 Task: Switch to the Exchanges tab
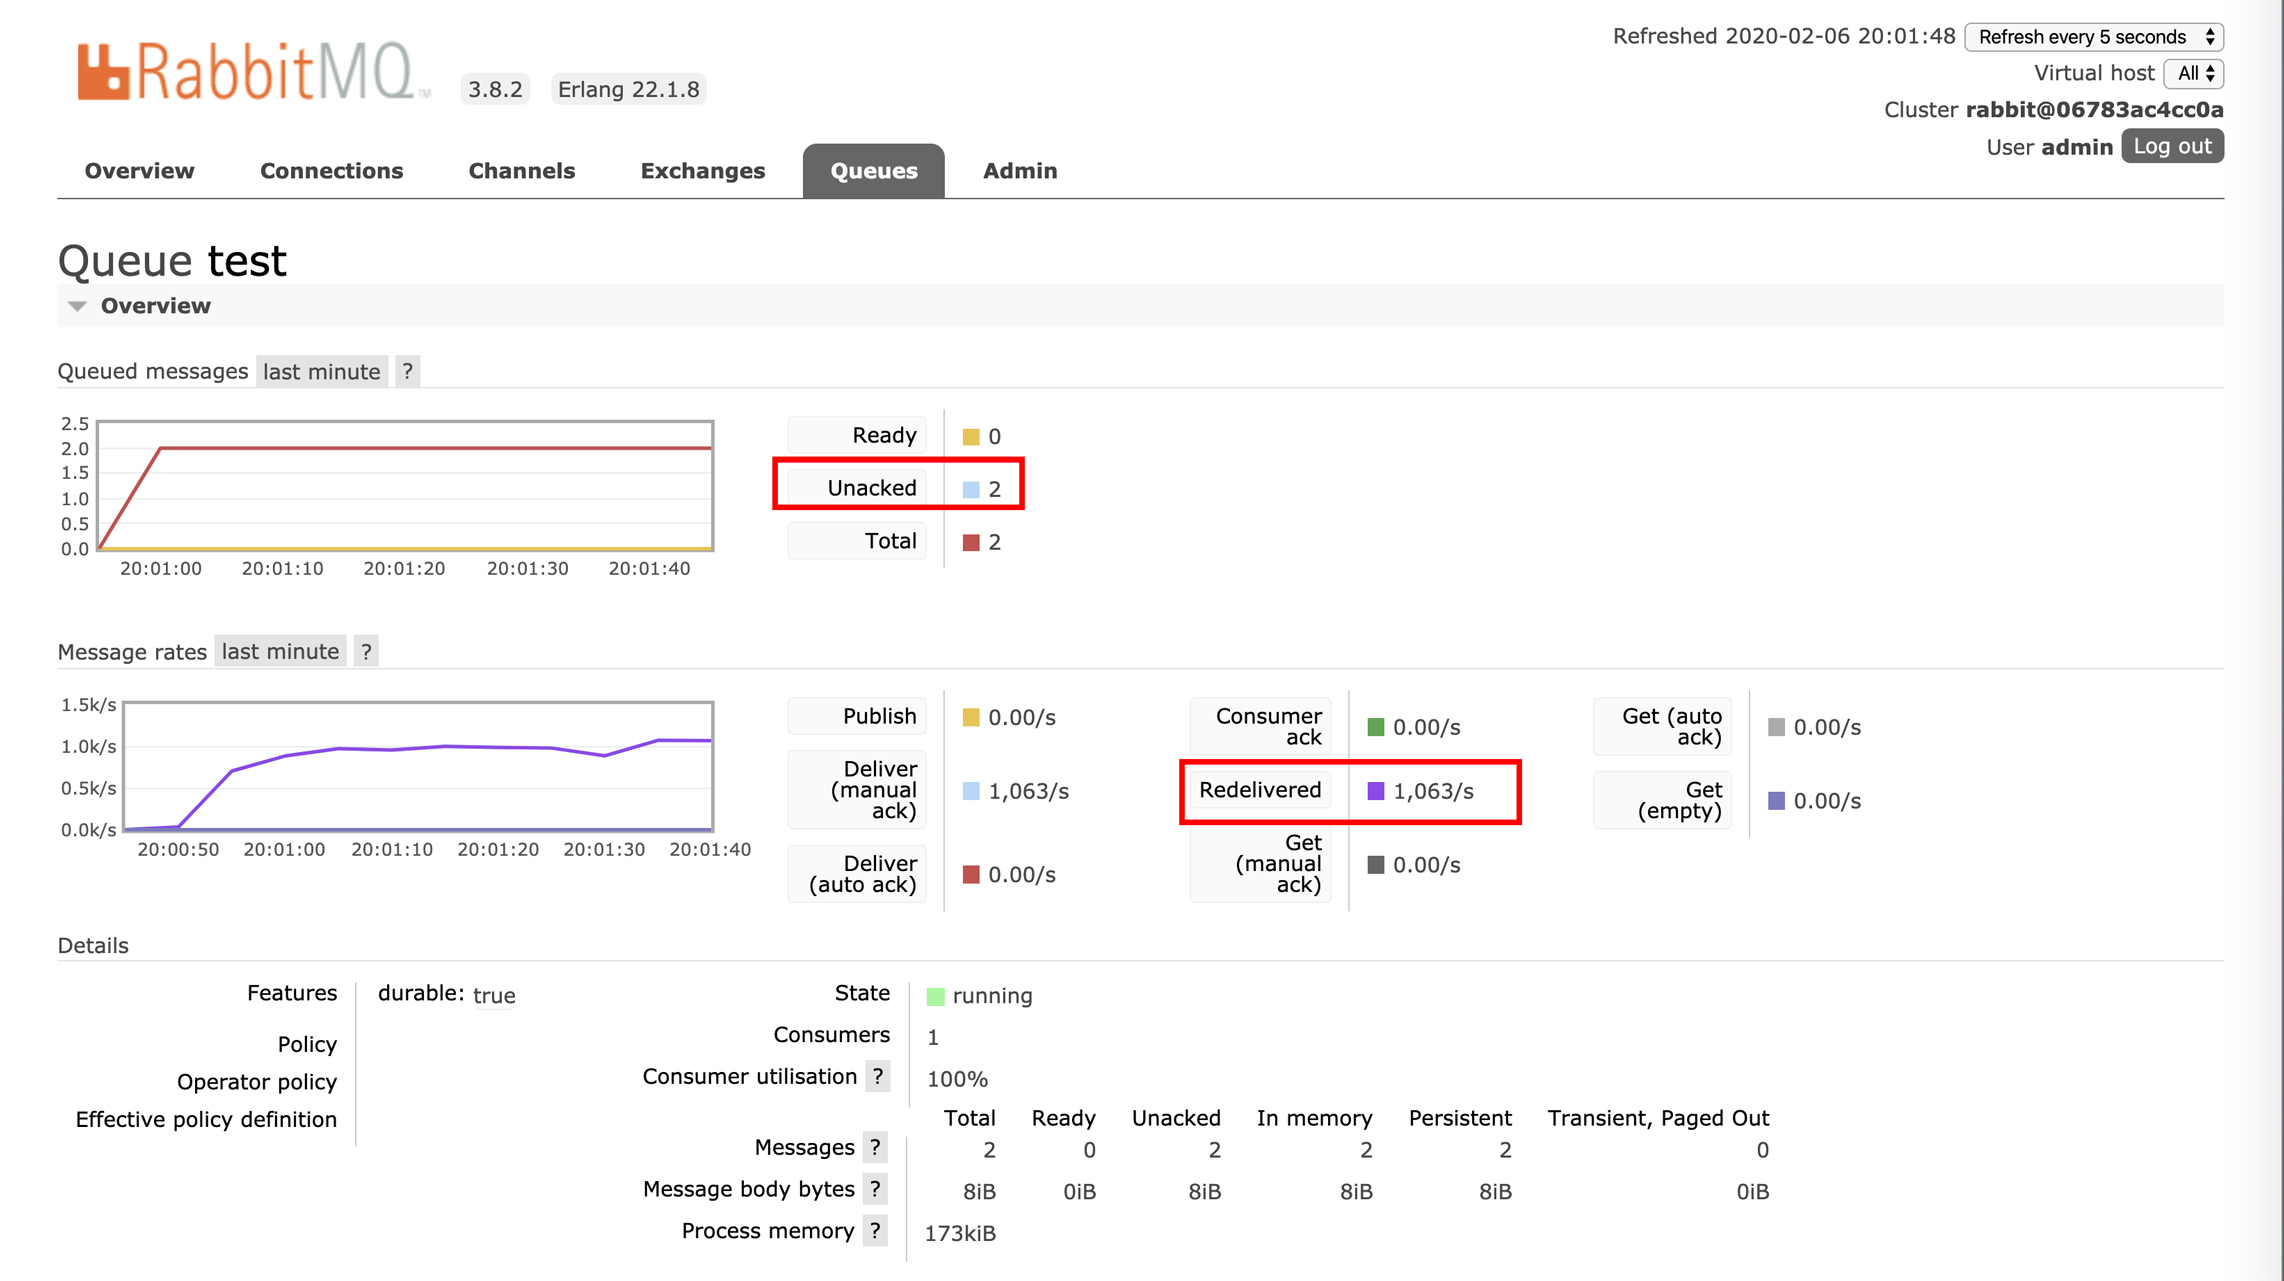702,171
